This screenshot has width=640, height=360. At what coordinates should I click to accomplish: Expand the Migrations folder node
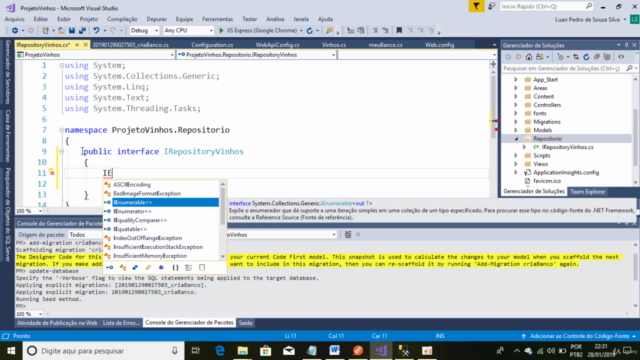516,122
